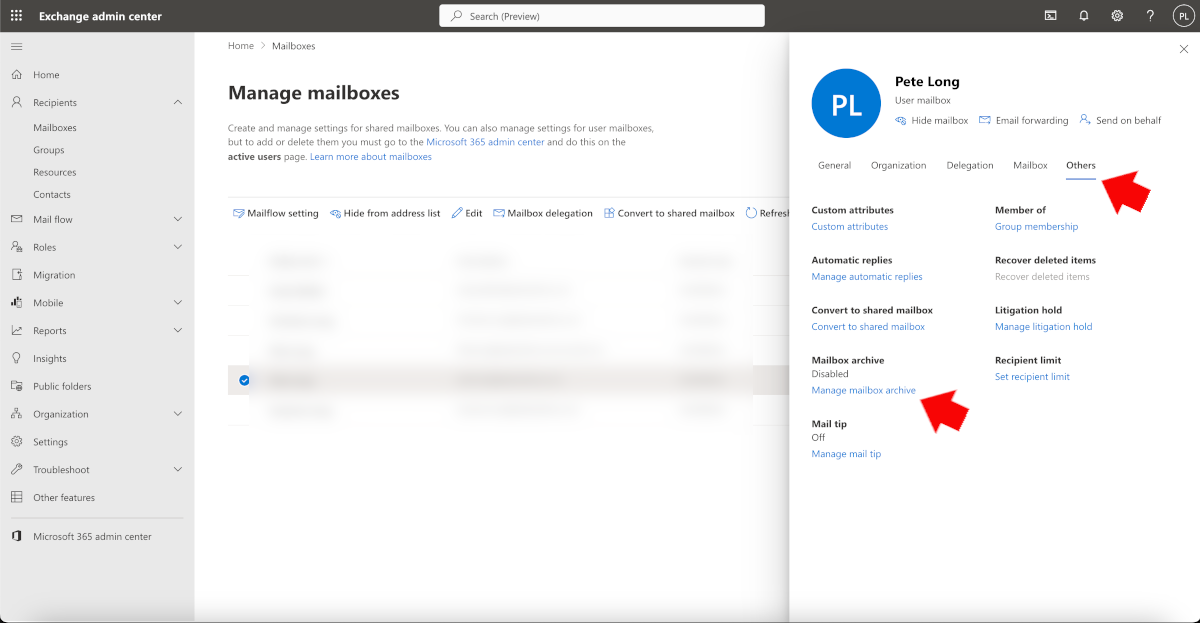Open the app launcher waffle icon
The image size is (1200, 623).
(16, 16)
